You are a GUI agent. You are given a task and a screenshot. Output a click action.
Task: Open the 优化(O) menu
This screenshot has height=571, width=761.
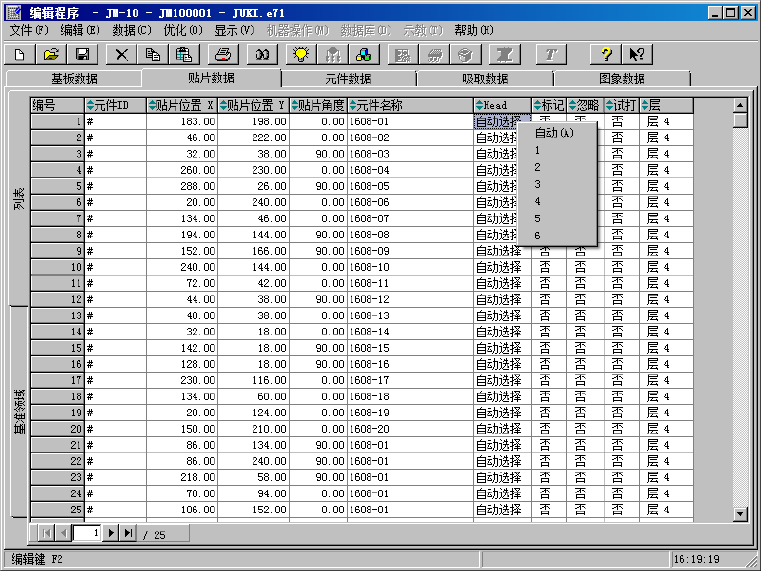(x=183, y=31)
